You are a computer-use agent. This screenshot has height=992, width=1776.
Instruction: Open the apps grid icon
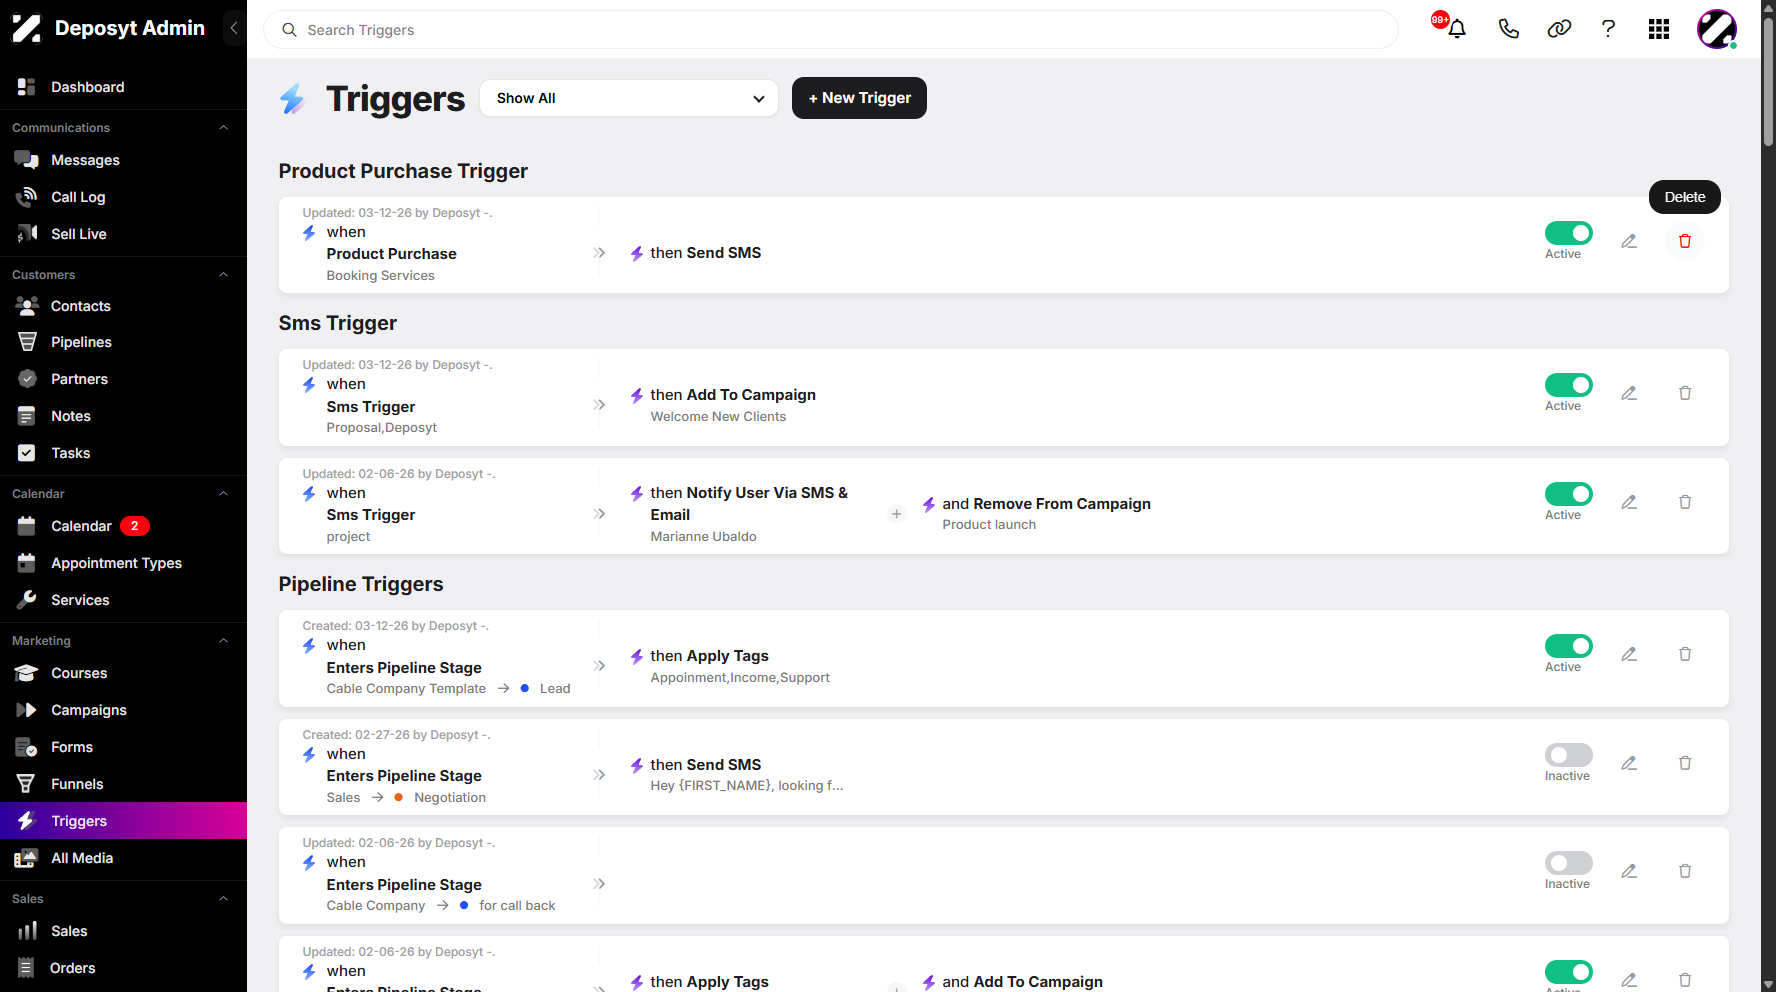coord(1659,29)
